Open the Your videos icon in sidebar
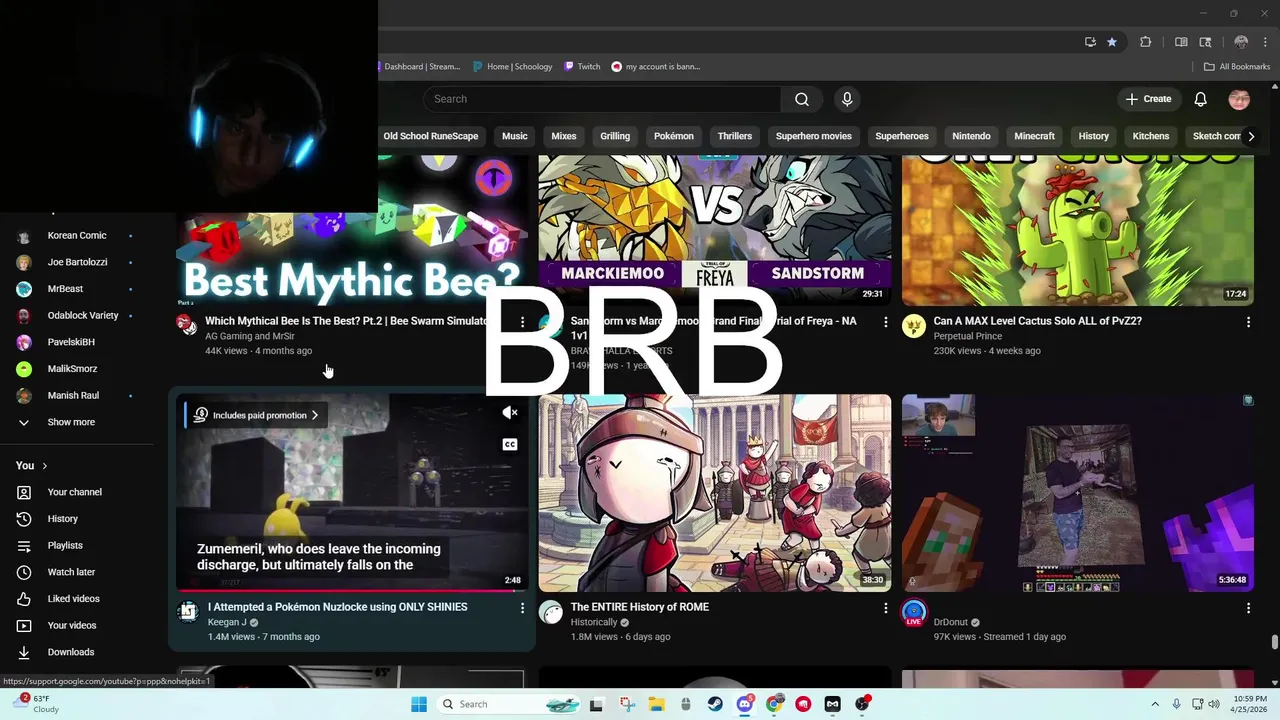The width and height of the screenshot is (1280, 720). click(24, 625)
